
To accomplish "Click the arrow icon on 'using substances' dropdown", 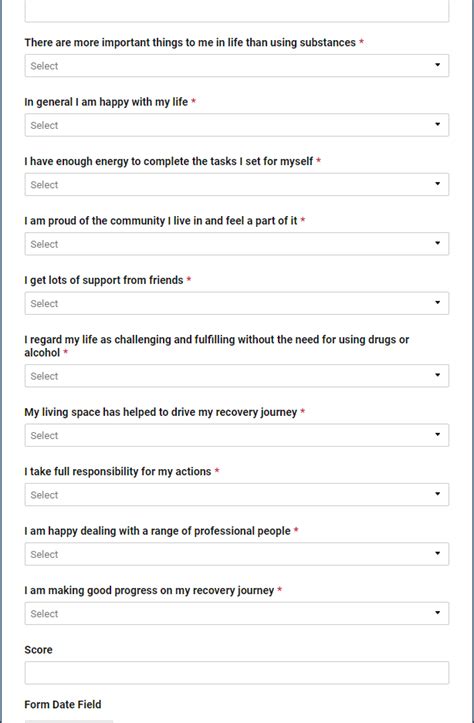I will pos(438,65).
